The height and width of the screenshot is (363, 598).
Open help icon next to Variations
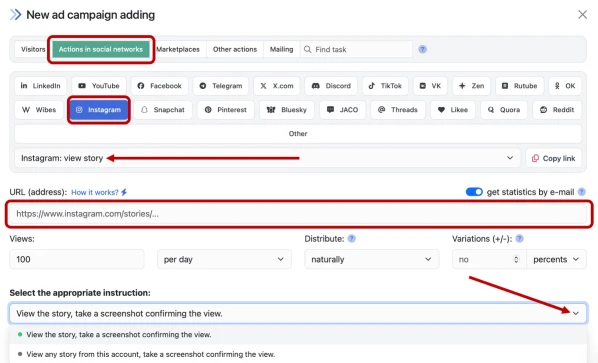(x=519, y=239)
